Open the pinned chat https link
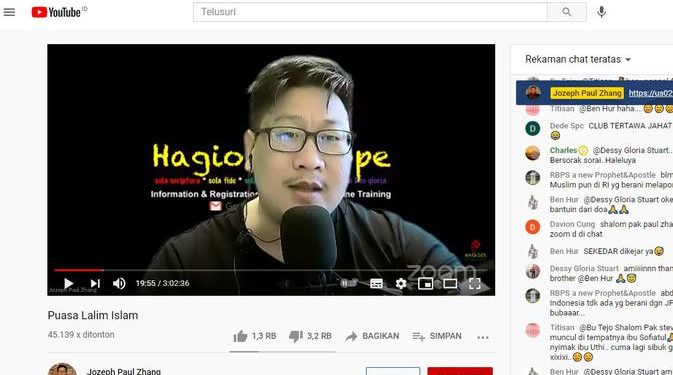Viewport: 673px width, 375px height. 651,93
